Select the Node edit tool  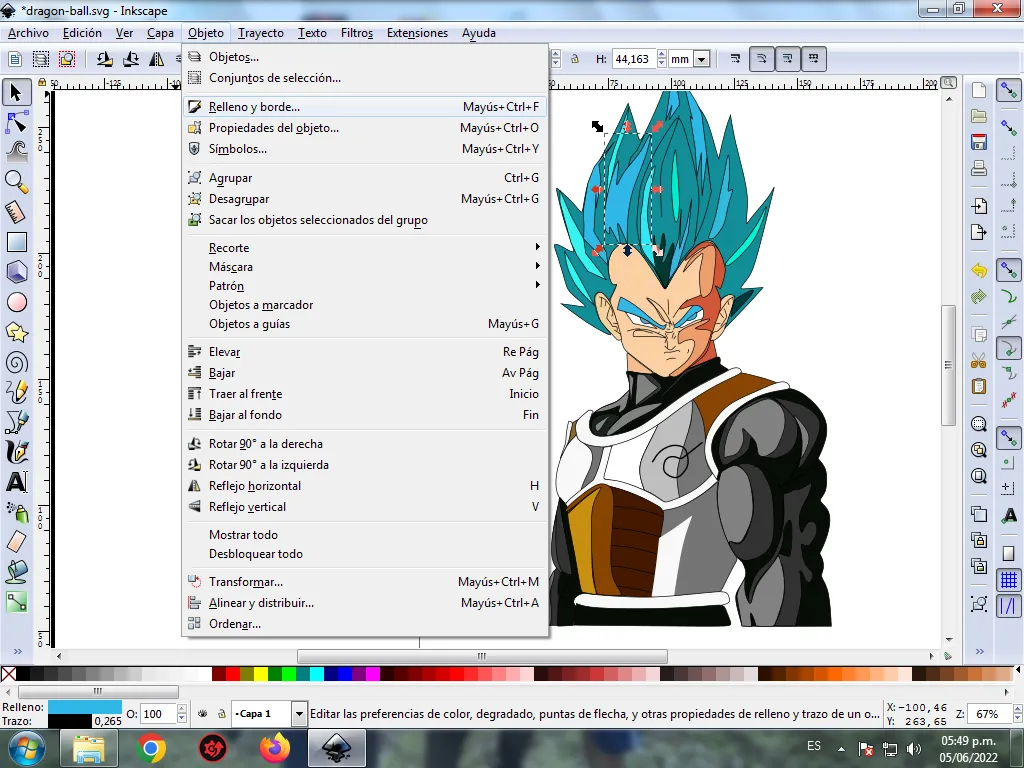pyautogui.click(x=16, y=121)
